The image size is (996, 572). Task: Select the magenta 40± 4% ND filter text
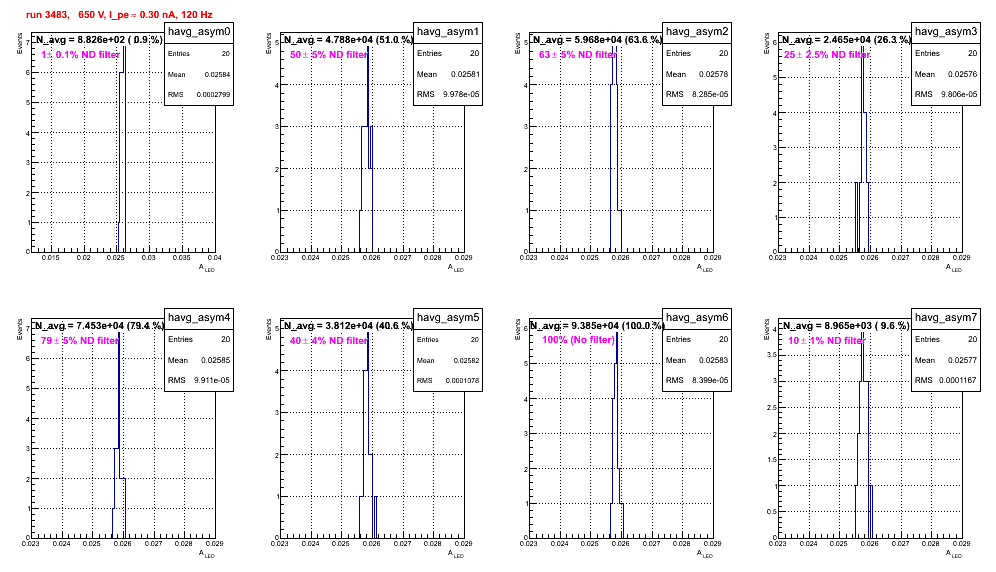[x=329, y=341]
